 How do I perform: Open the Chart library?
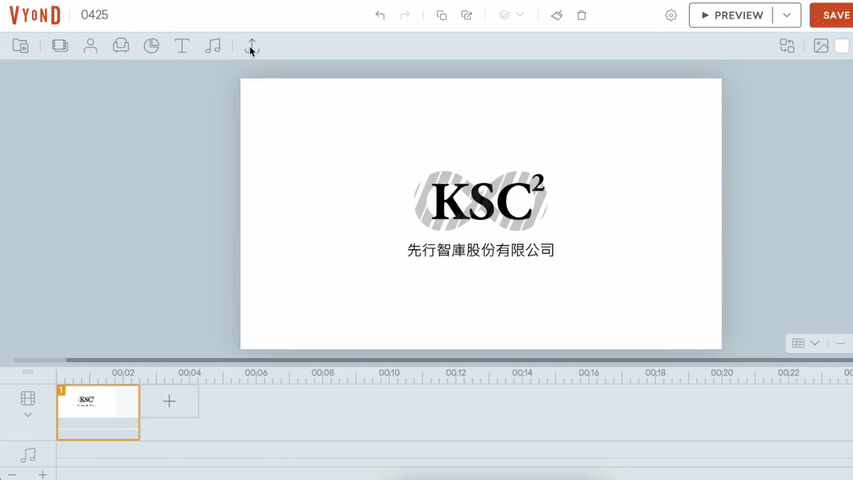(151, 46)
